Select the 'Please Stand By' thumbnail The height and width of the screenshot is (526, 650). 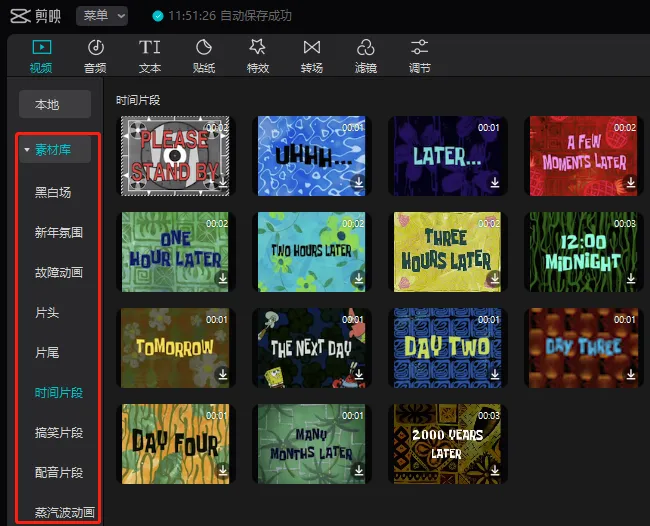coord(174,155)
